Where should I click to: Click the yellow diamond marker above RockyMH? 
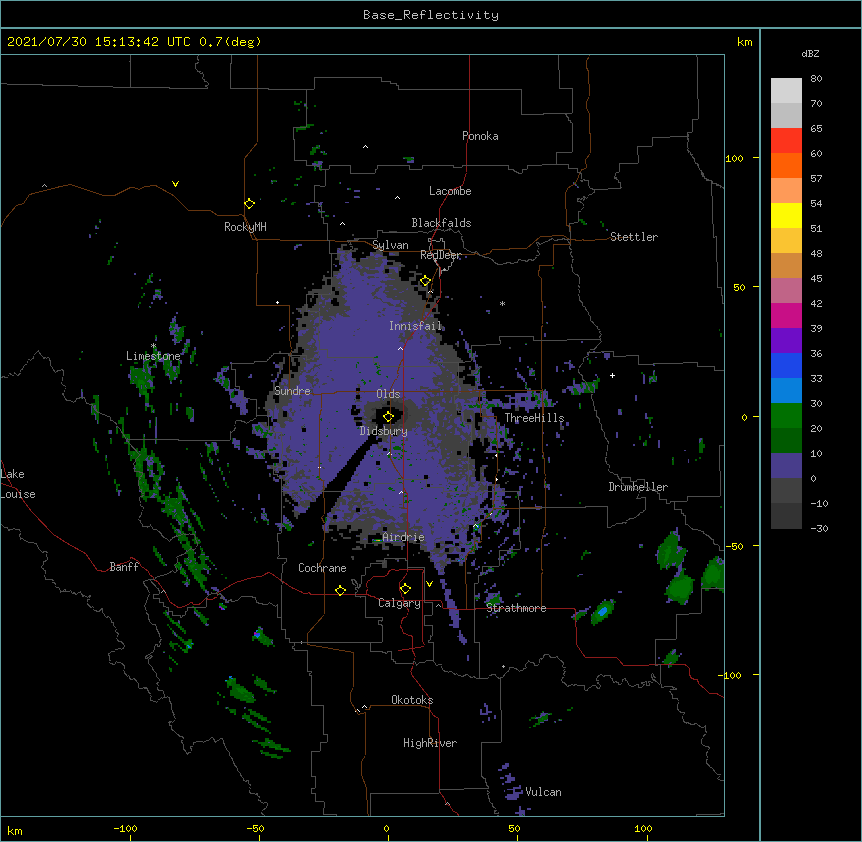(x=250, y=204)
